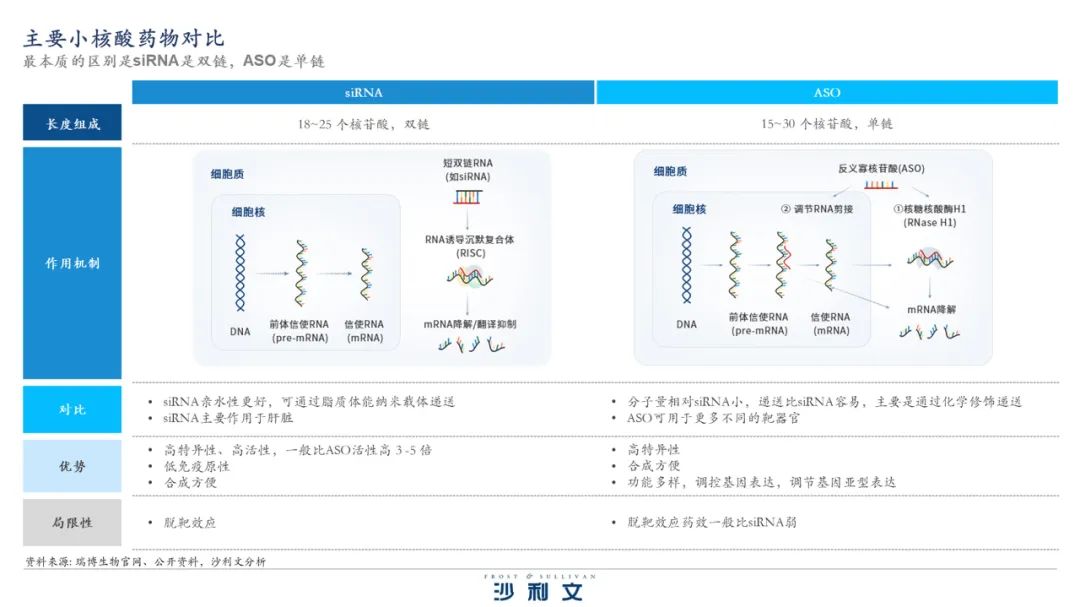Click the pre-mRNA strand in siRNA diagram

pyautogui.click(x=300, y=272)
